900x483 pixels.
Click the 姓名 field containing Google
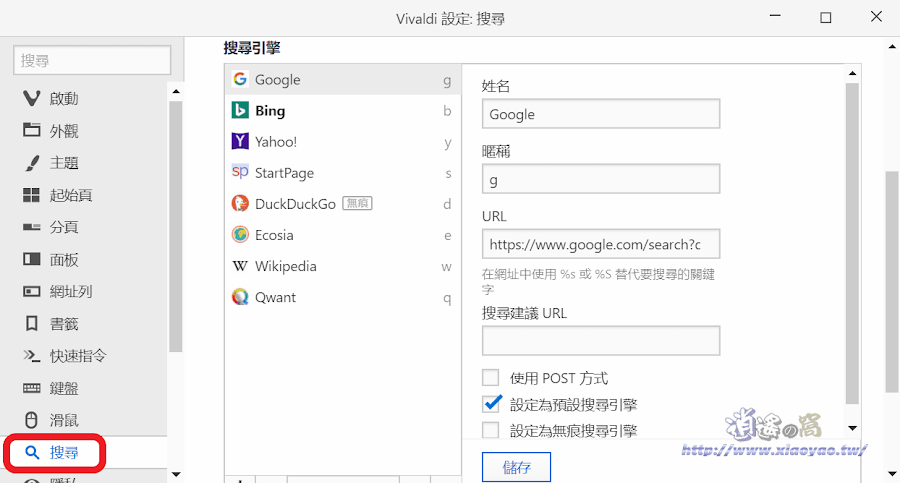601,114
